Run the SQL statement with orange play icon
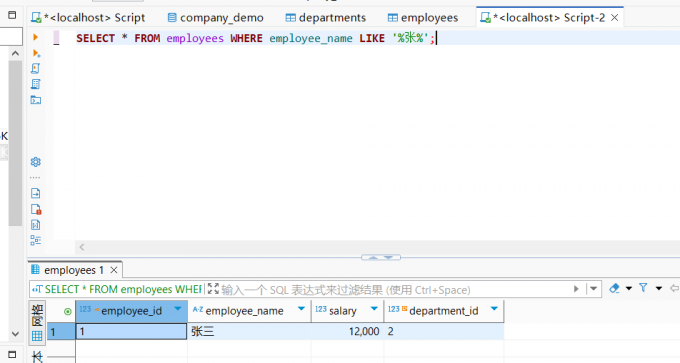The height and width of the screenshot is (363, 680). (x=36, y=37)
